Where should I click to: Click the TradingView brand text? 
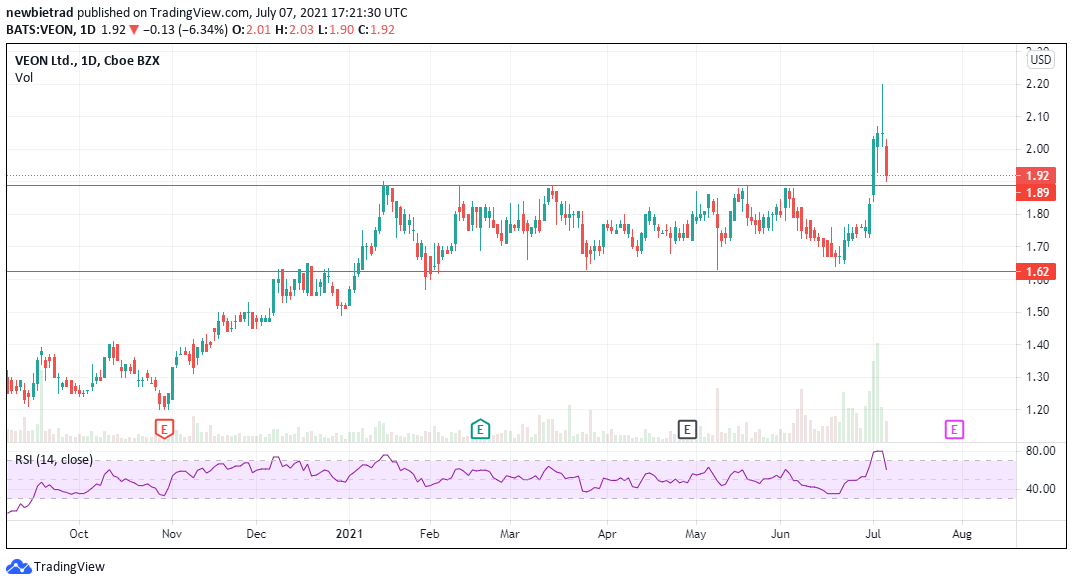69,567
